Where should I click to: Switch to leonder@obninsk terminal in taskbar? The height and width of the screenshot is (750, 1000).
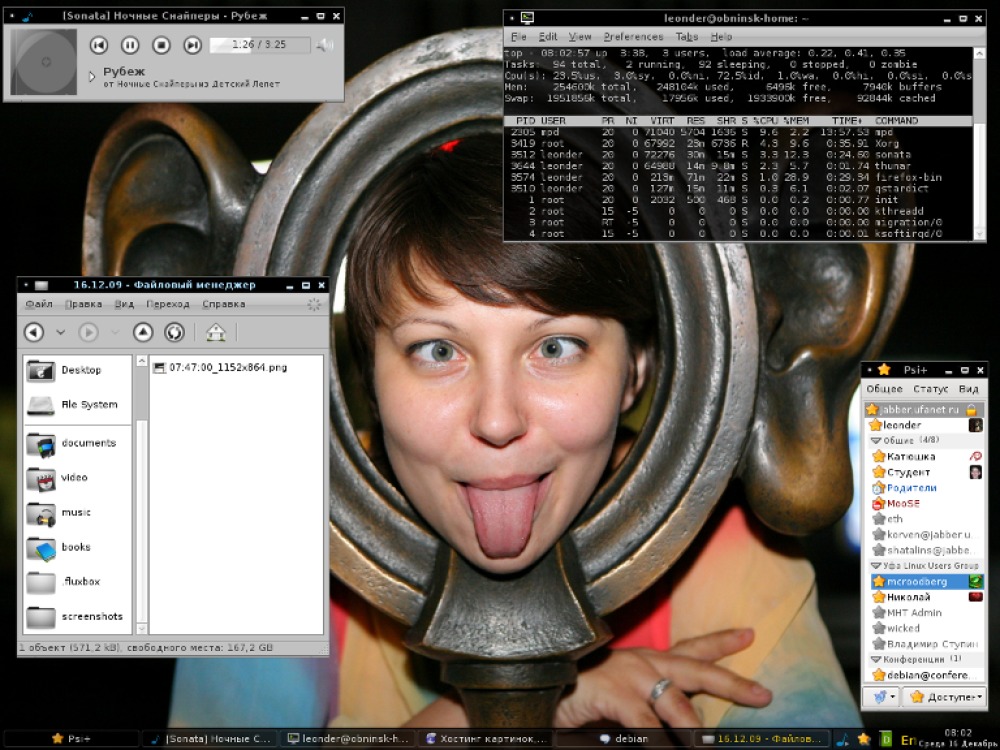click(348, 739)
